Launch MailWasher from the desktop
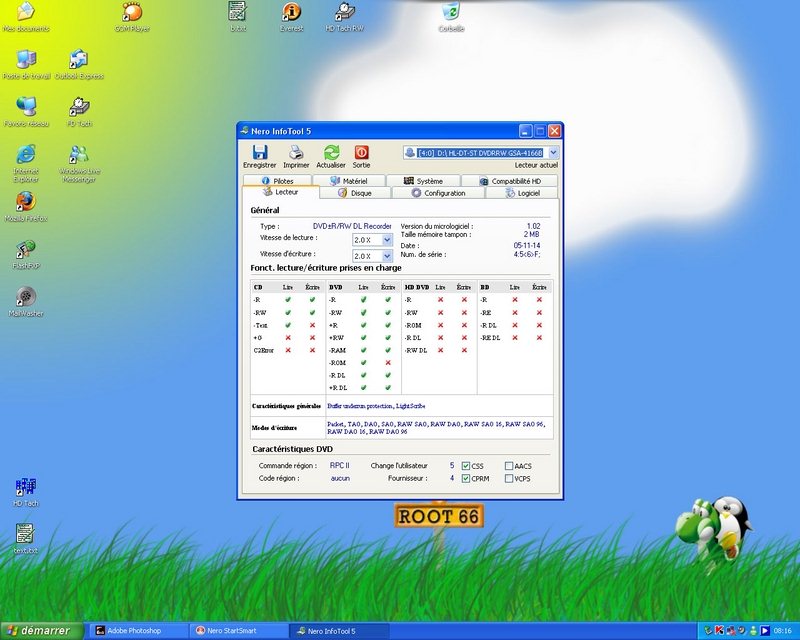Screen dimensions: 800x640 coord(26,302)
